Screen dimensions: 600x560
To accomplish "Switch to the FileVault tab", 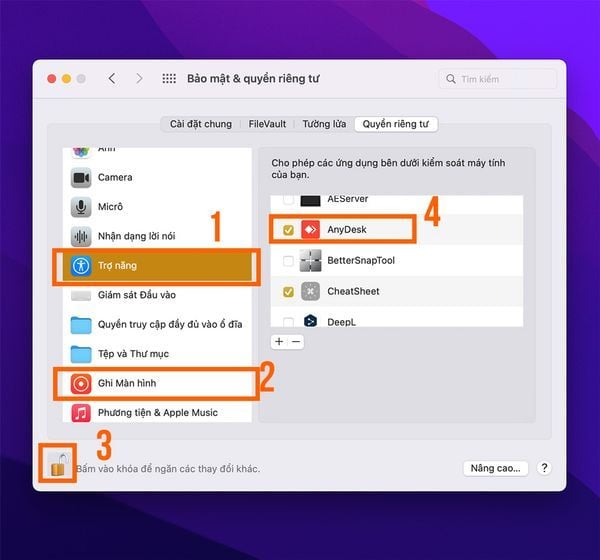I will tap(267, 124).
